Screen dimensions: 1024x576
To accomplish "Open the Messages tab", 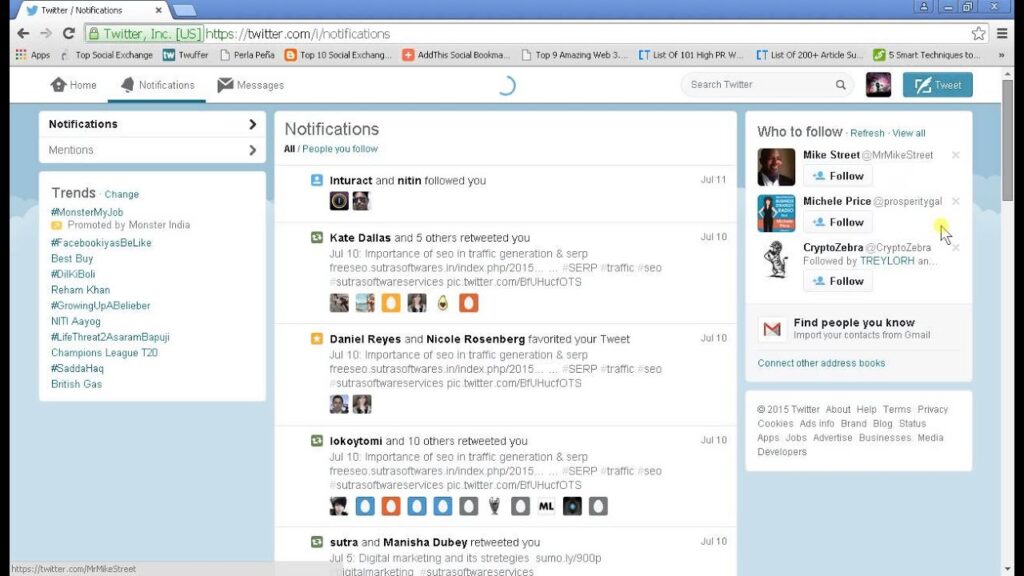I will click(x=251, y=85).
